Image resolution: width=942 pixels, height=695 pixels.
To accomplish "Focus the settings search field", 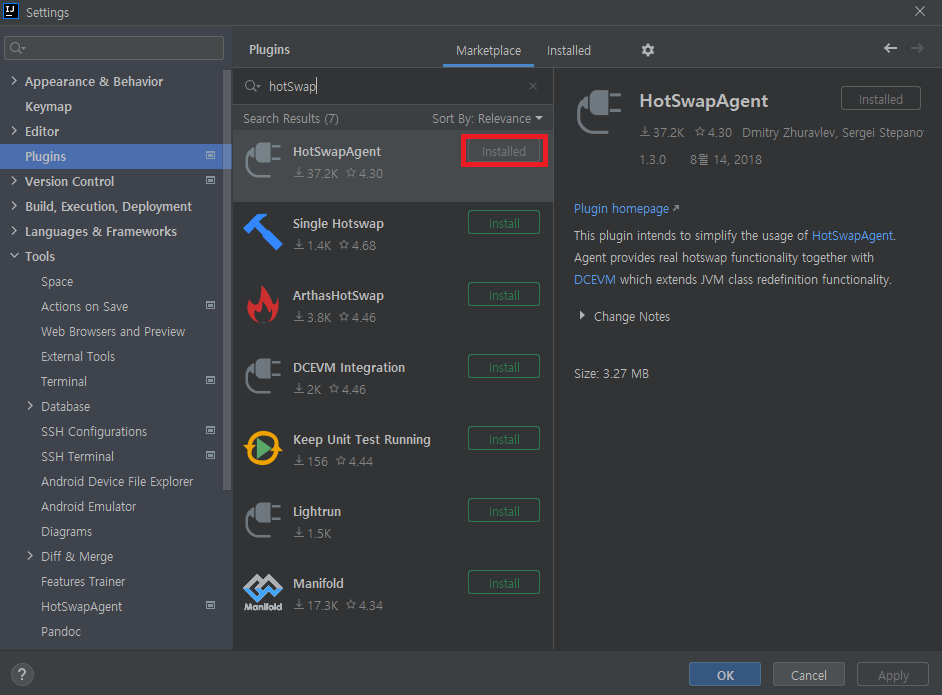I will coord(114,47).
